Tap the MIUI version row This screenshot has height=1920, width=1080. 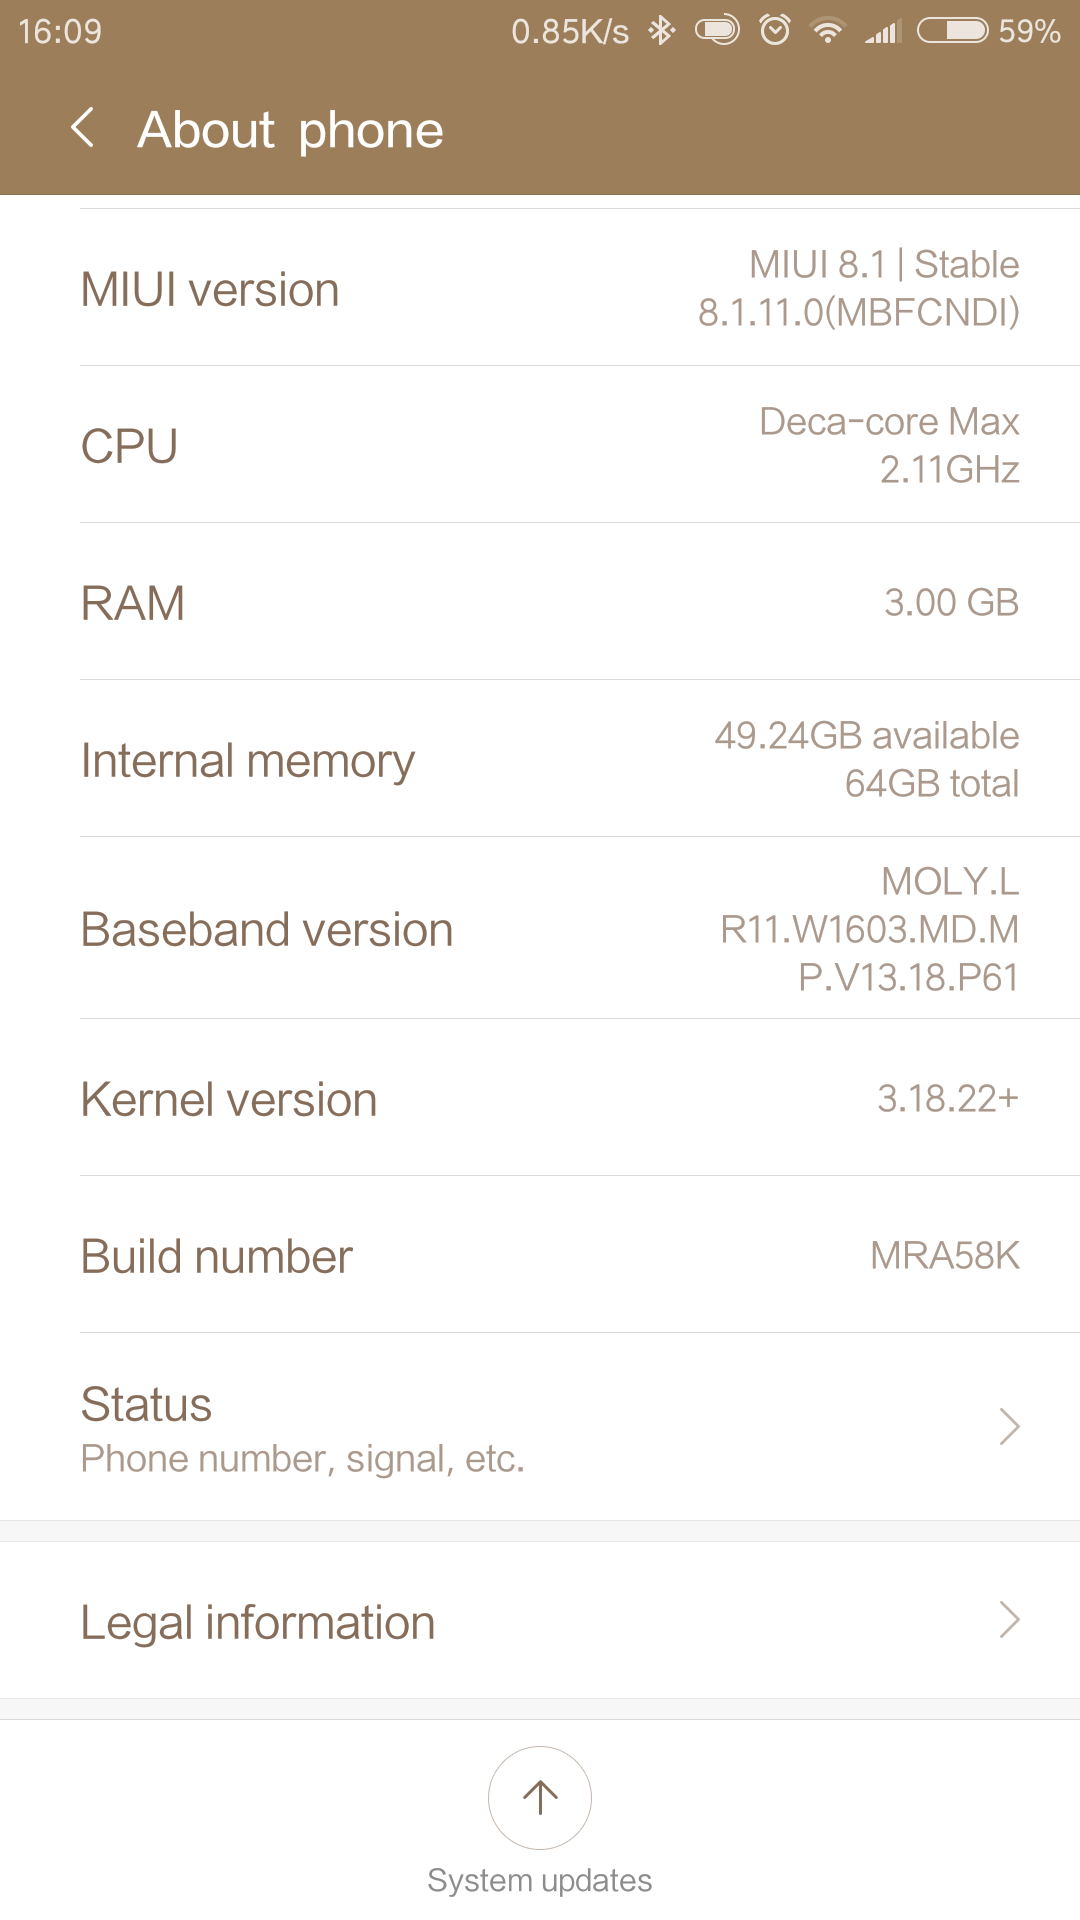(x=540, y=289)
